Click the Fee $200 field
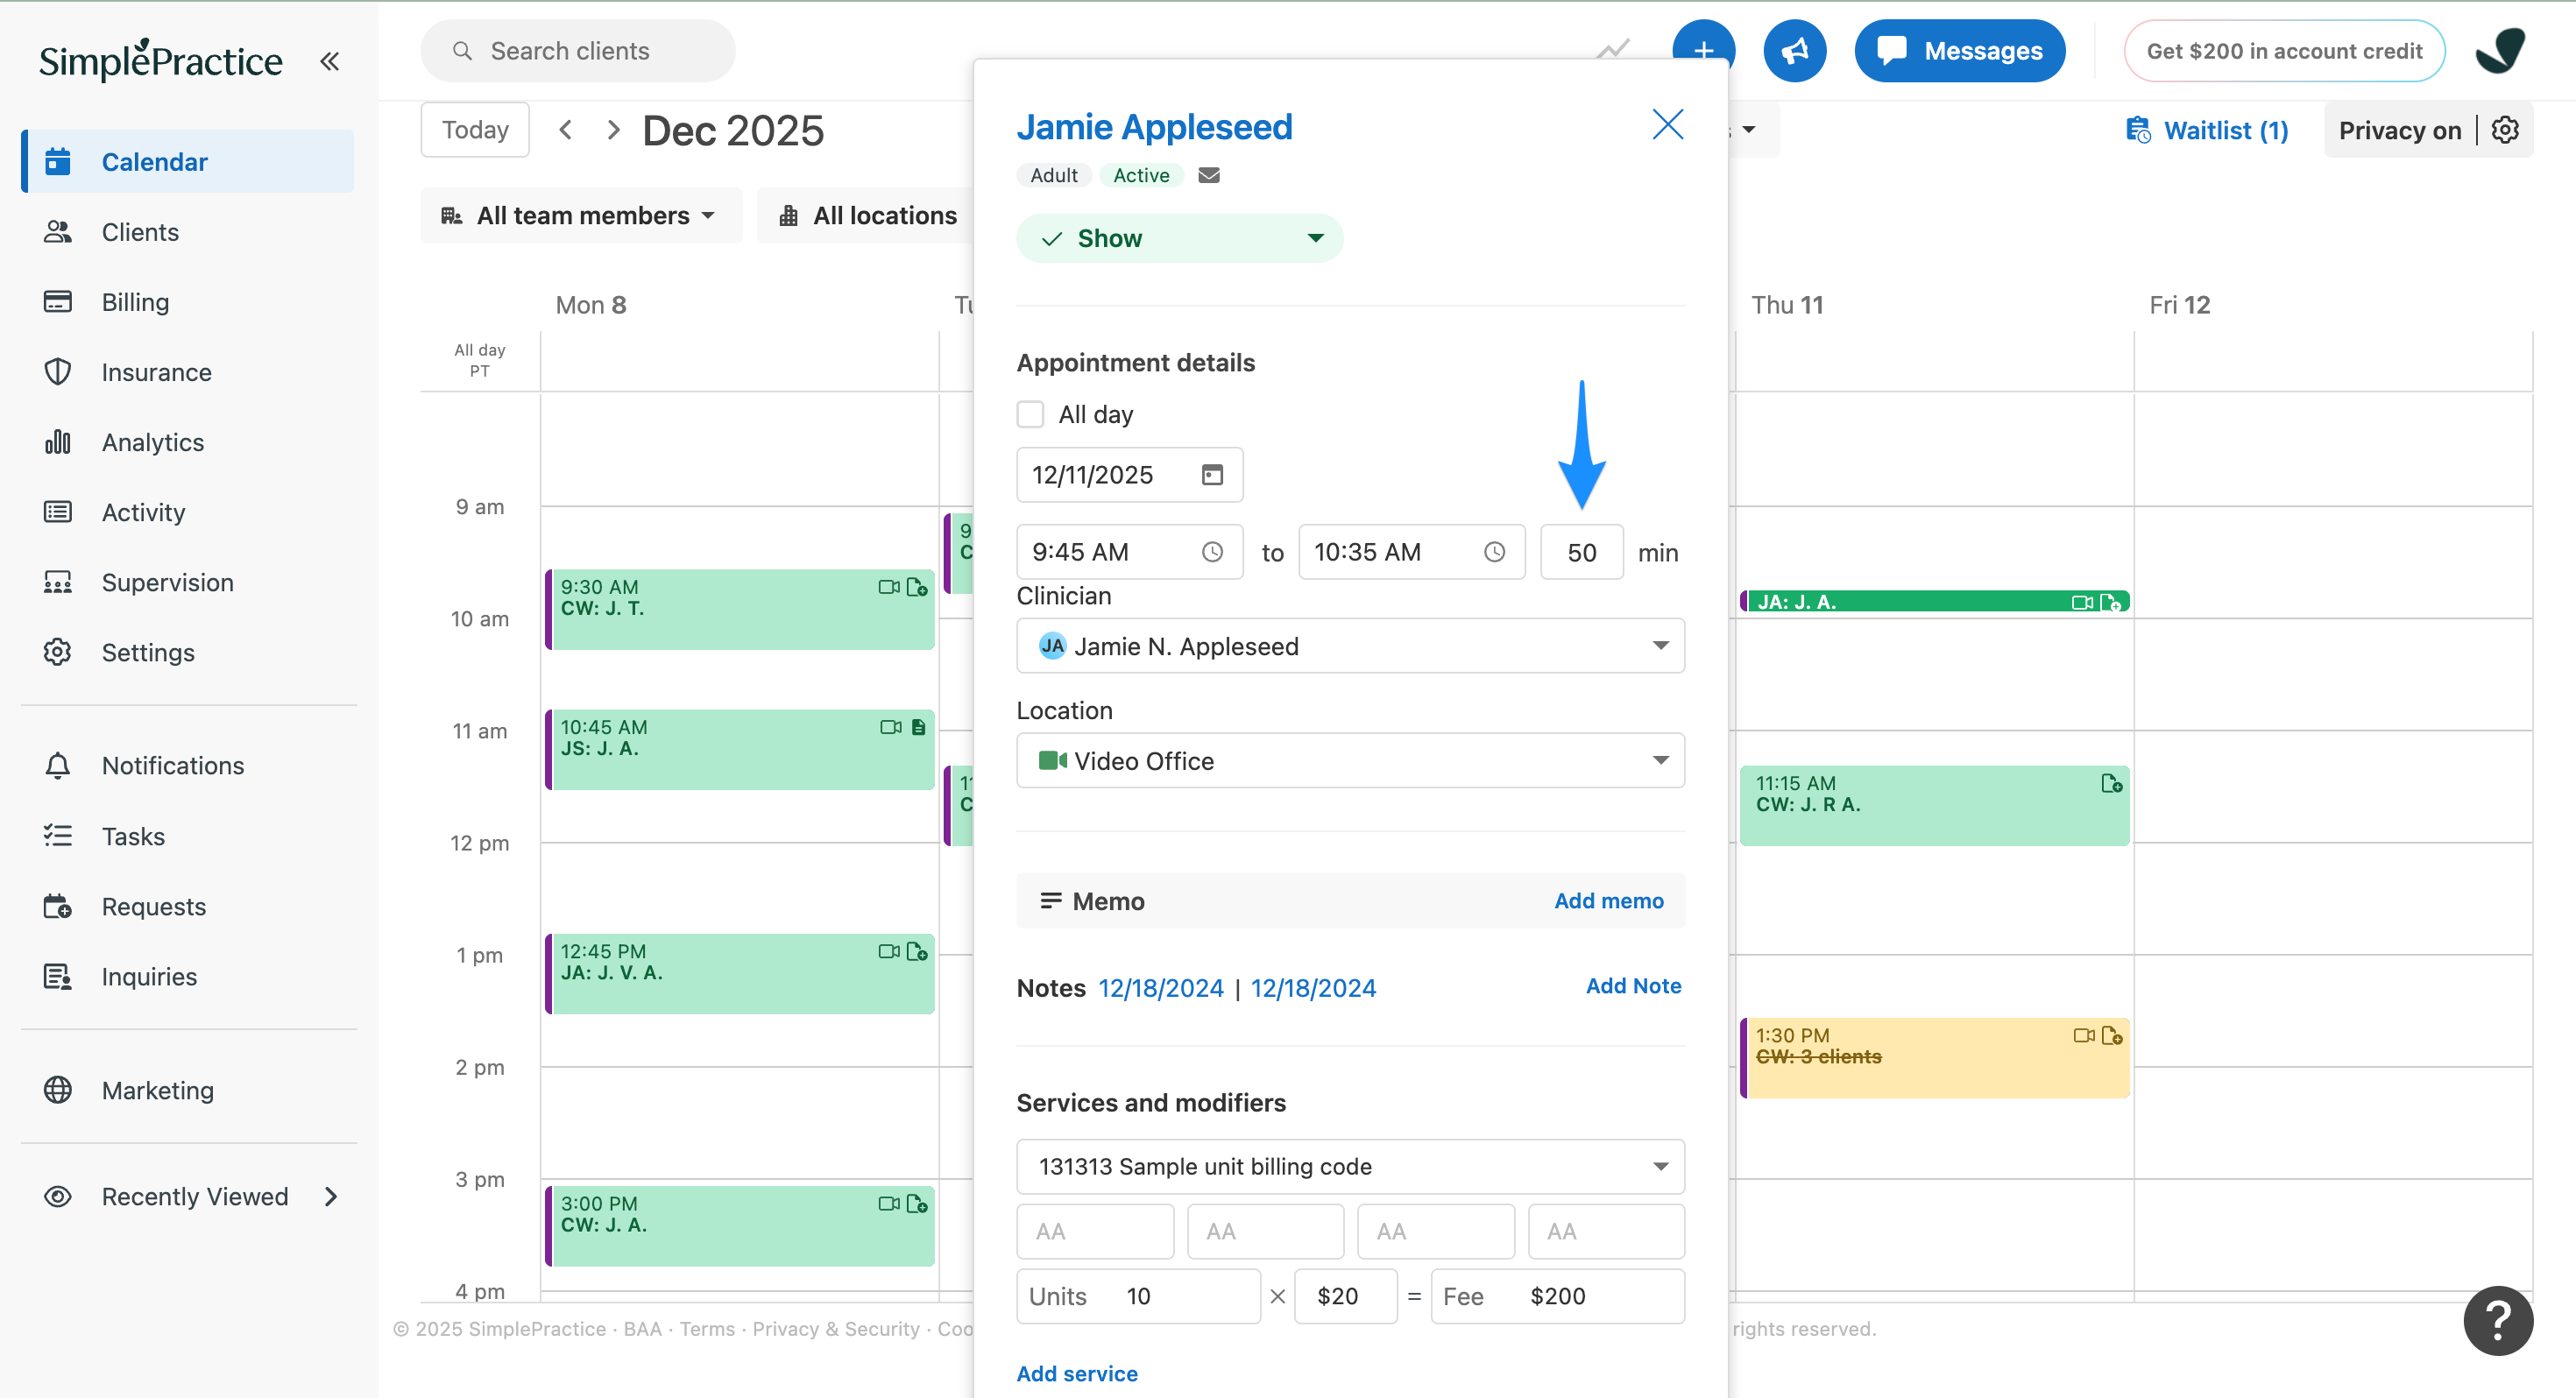 click(1557, 1296)
